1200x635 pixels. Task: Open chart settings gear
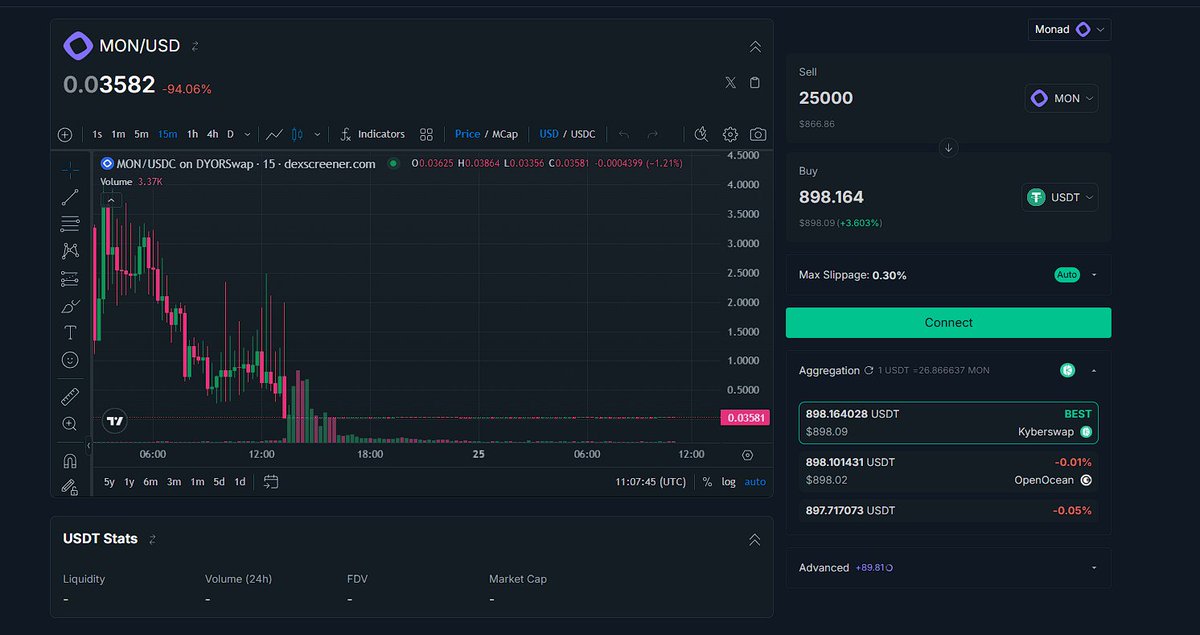[730, 134]
